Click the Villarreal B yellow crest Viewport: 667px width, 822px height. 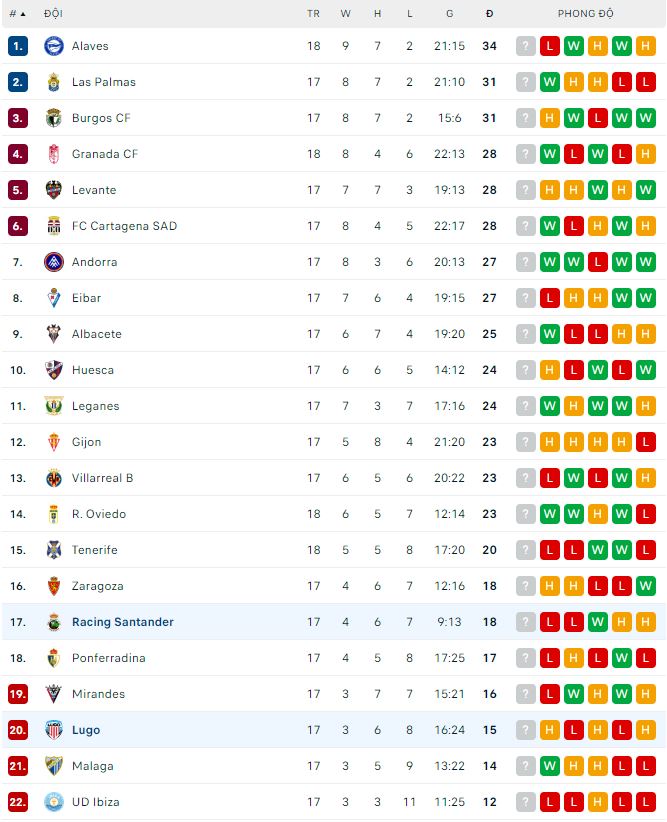tap(54, 478)
